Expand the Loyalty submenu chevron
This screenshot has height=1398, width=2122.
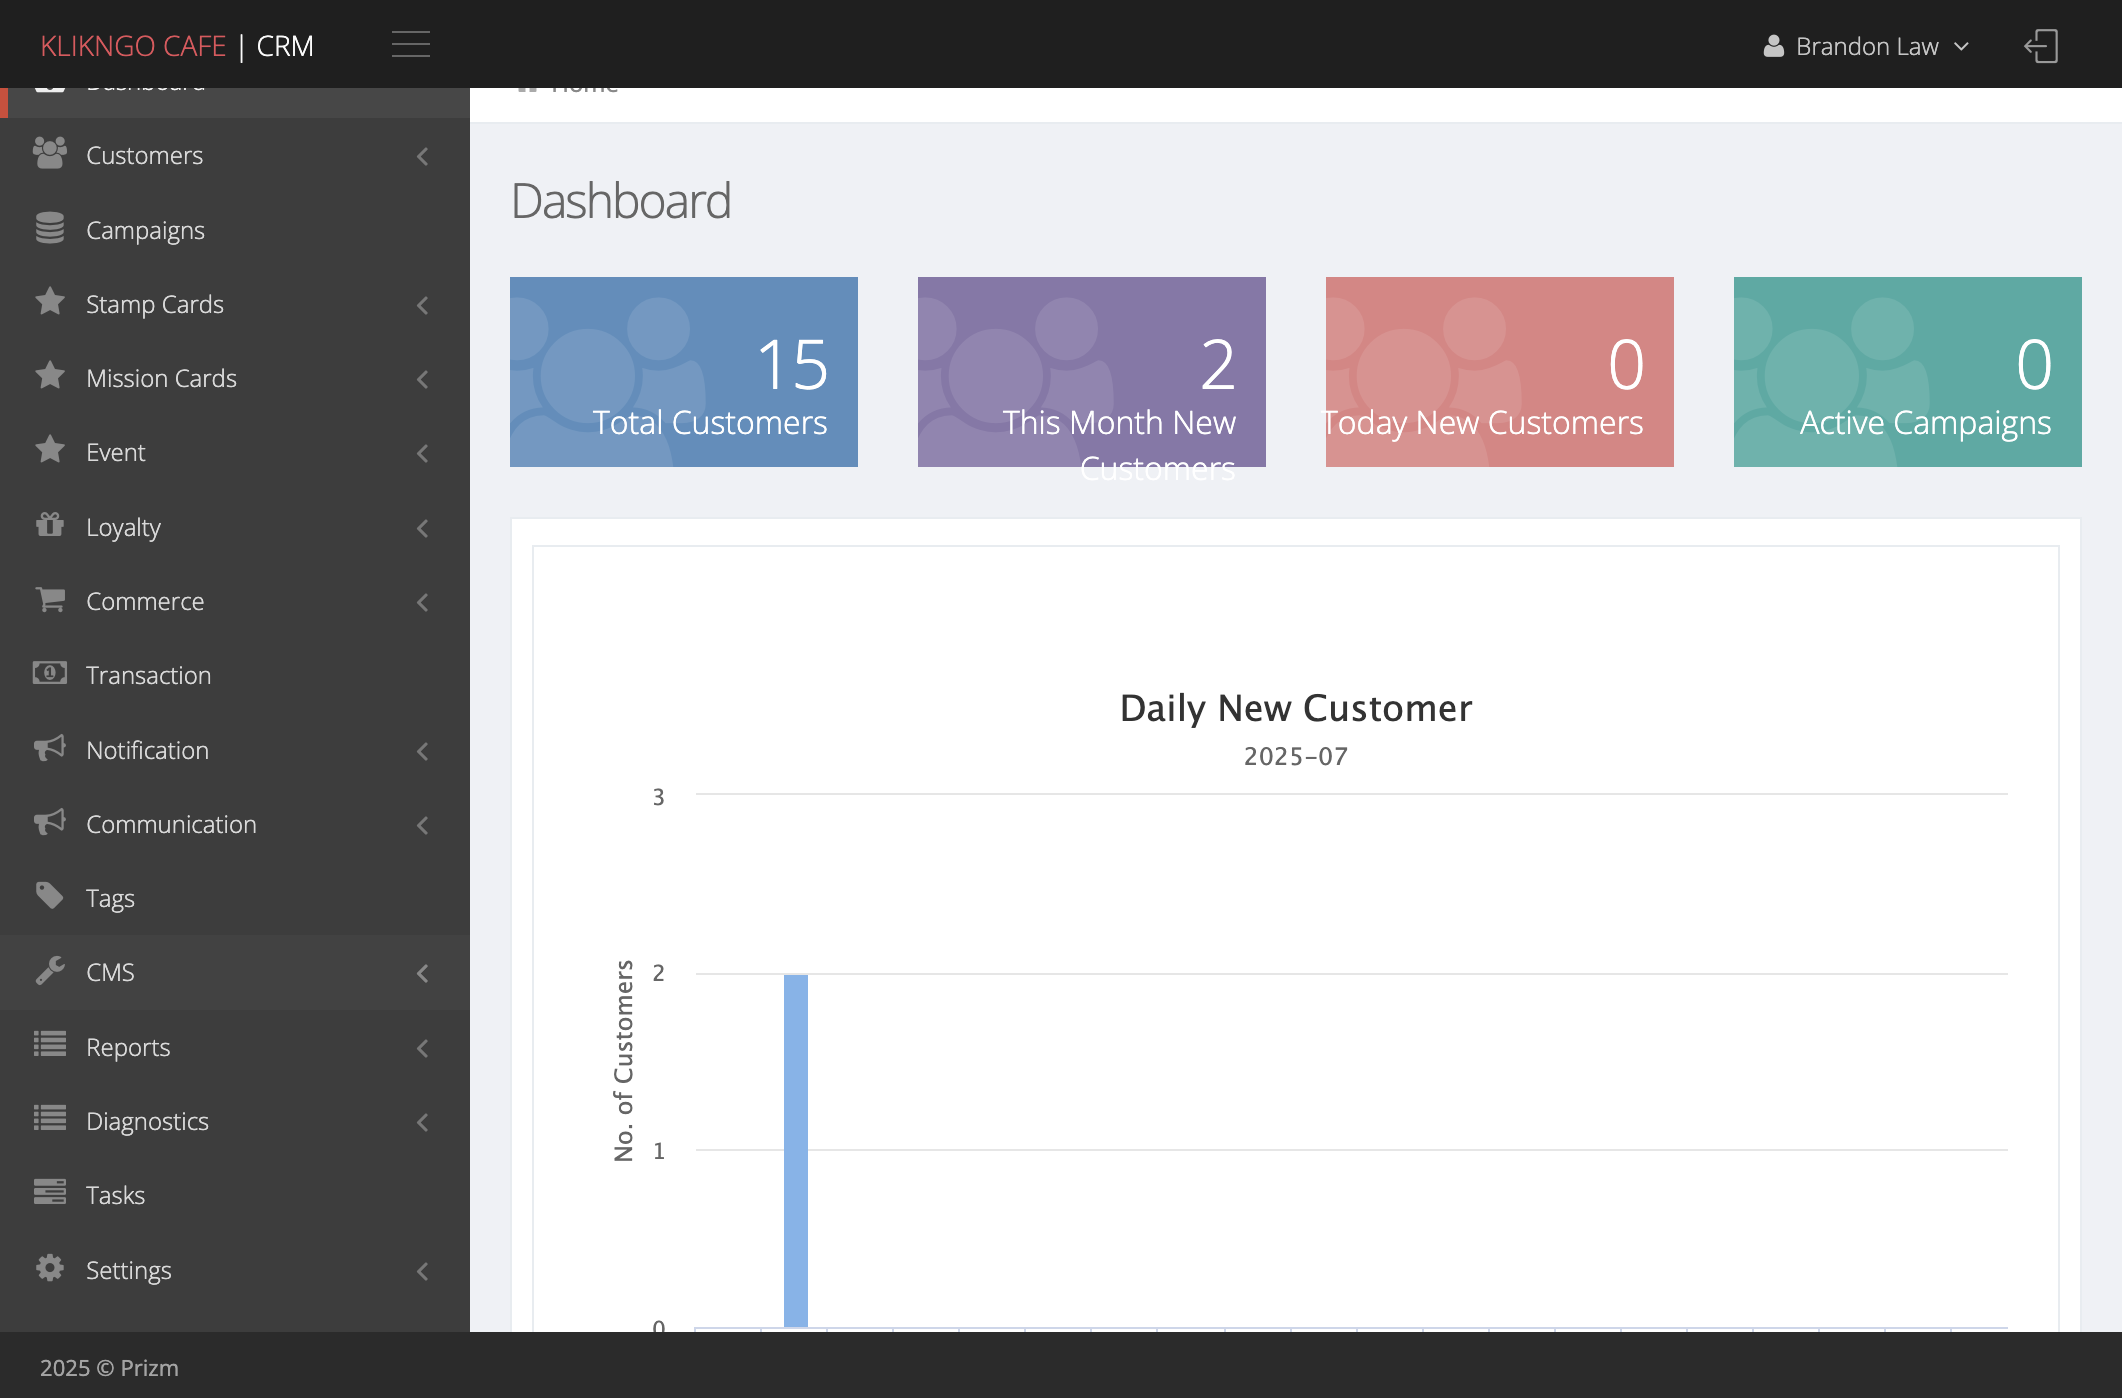423,528
